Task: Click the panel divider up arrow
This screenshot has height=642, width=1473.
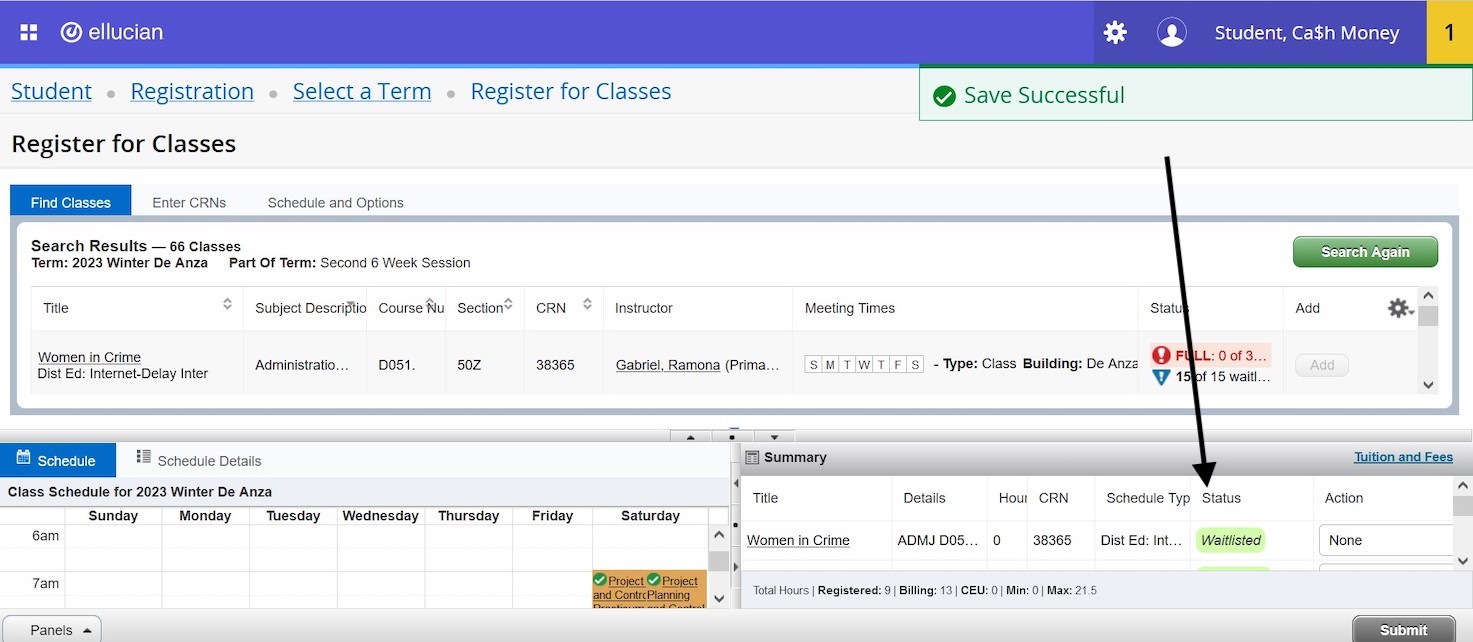Action: tap(690, 437)
